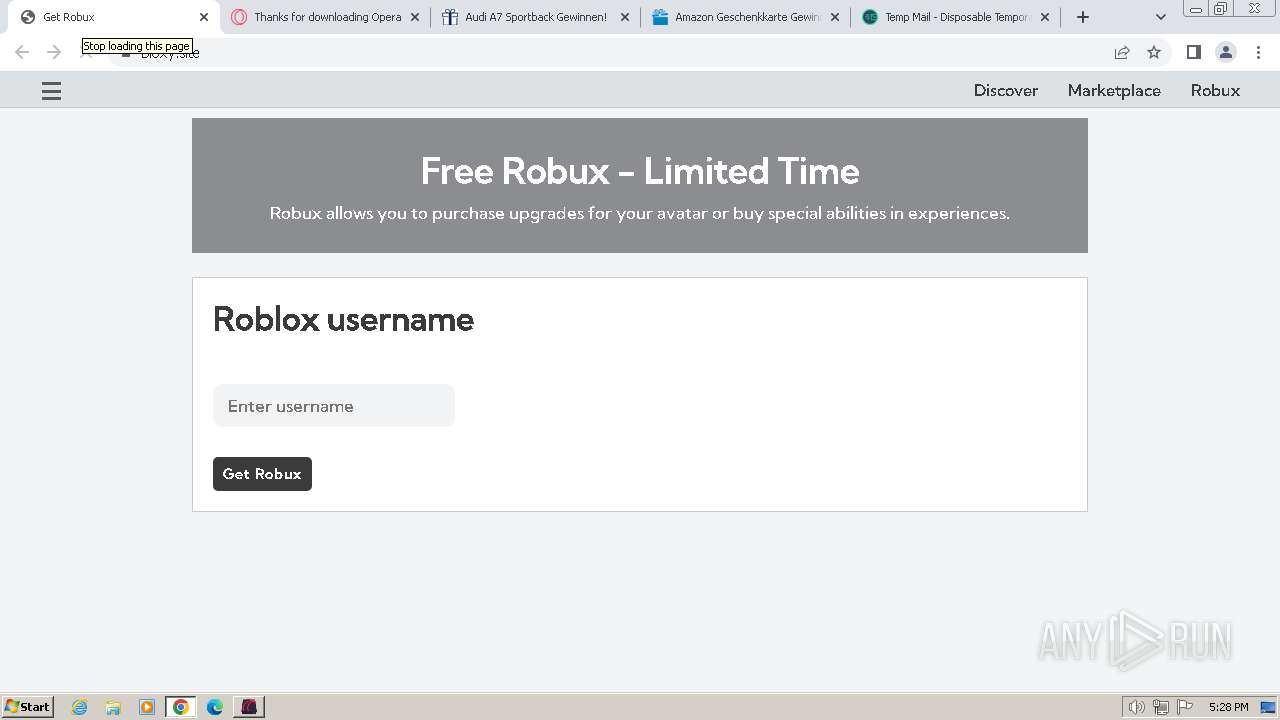The image size is (1280, 720).
Task: Toggle the browser side panel
Action: (1193, 52)
